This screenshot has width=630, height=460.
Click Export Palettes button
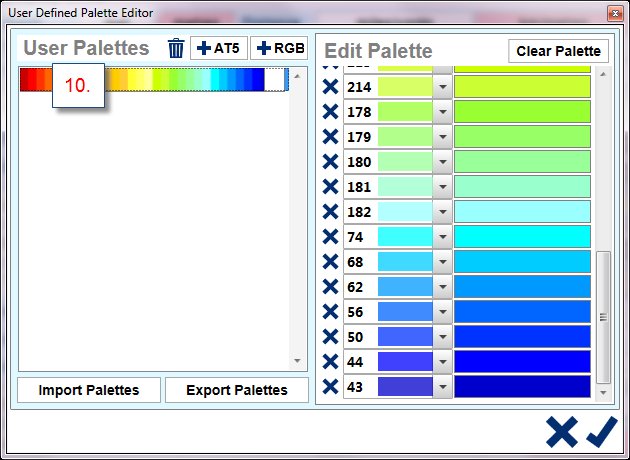pyautogui.click(x=236, y=390)
